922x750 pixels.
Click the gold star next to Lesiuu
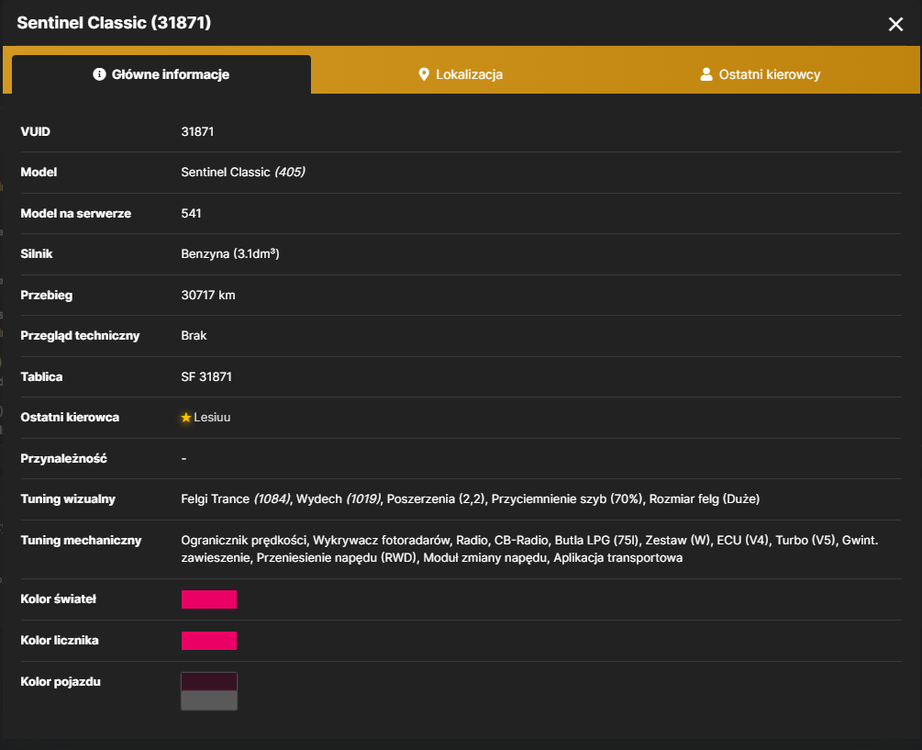click(x=186, y=417)
